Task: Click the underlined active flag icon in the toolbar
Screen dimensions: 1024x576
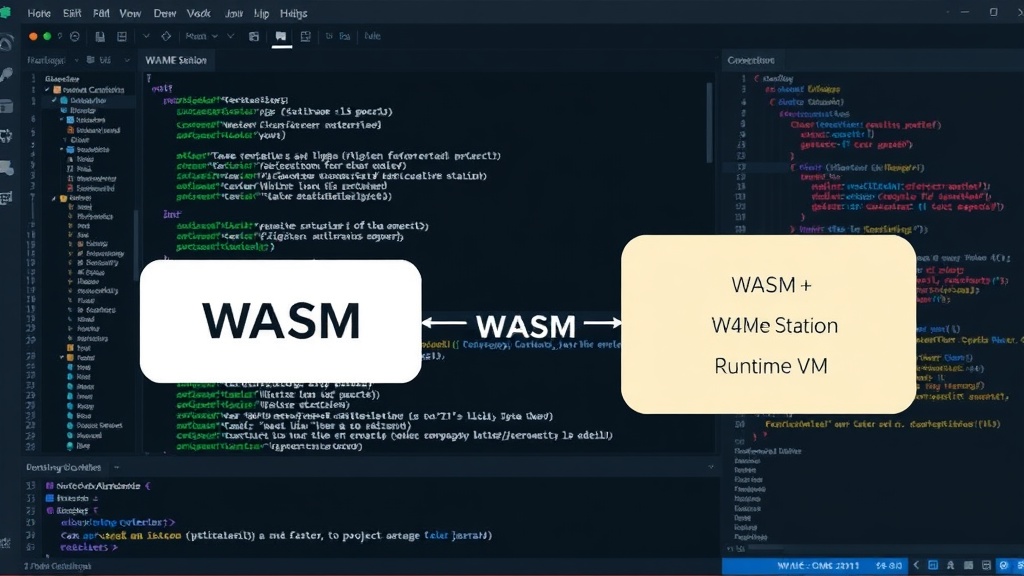Action: click(281, 37)
